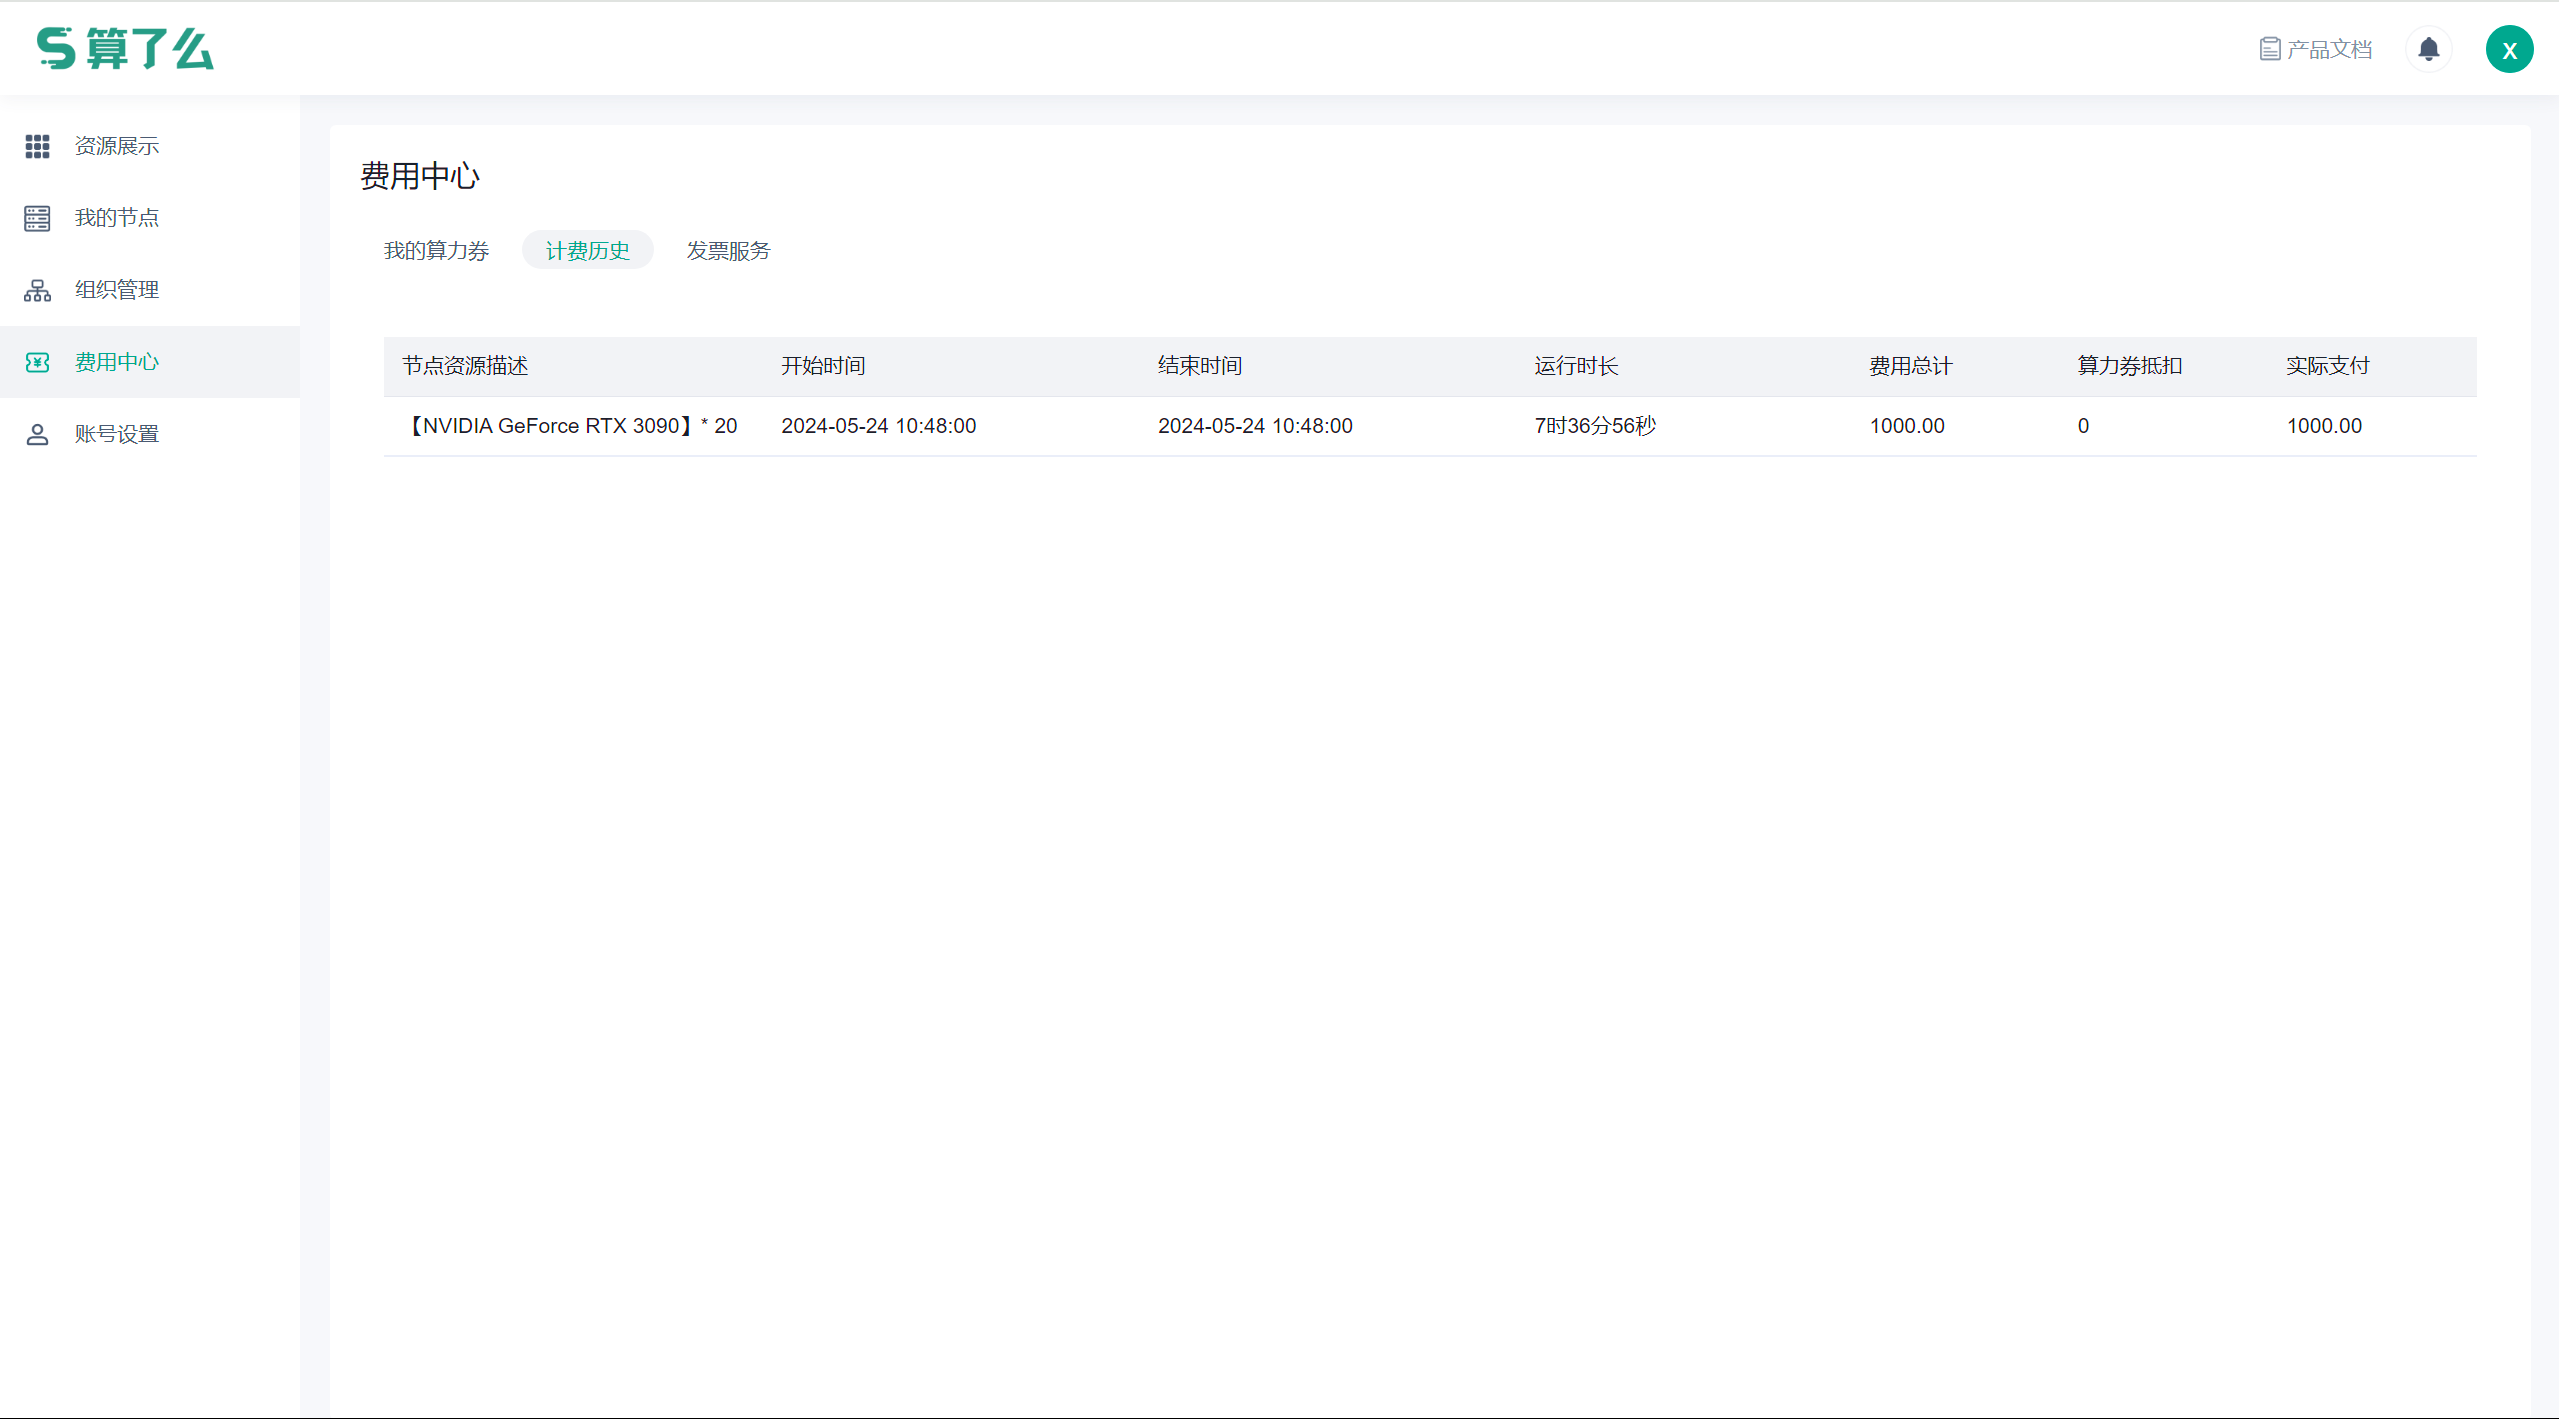Open the 账号设置 menu item
This screenshot has width=2559, height=1419.
(117, 434)
